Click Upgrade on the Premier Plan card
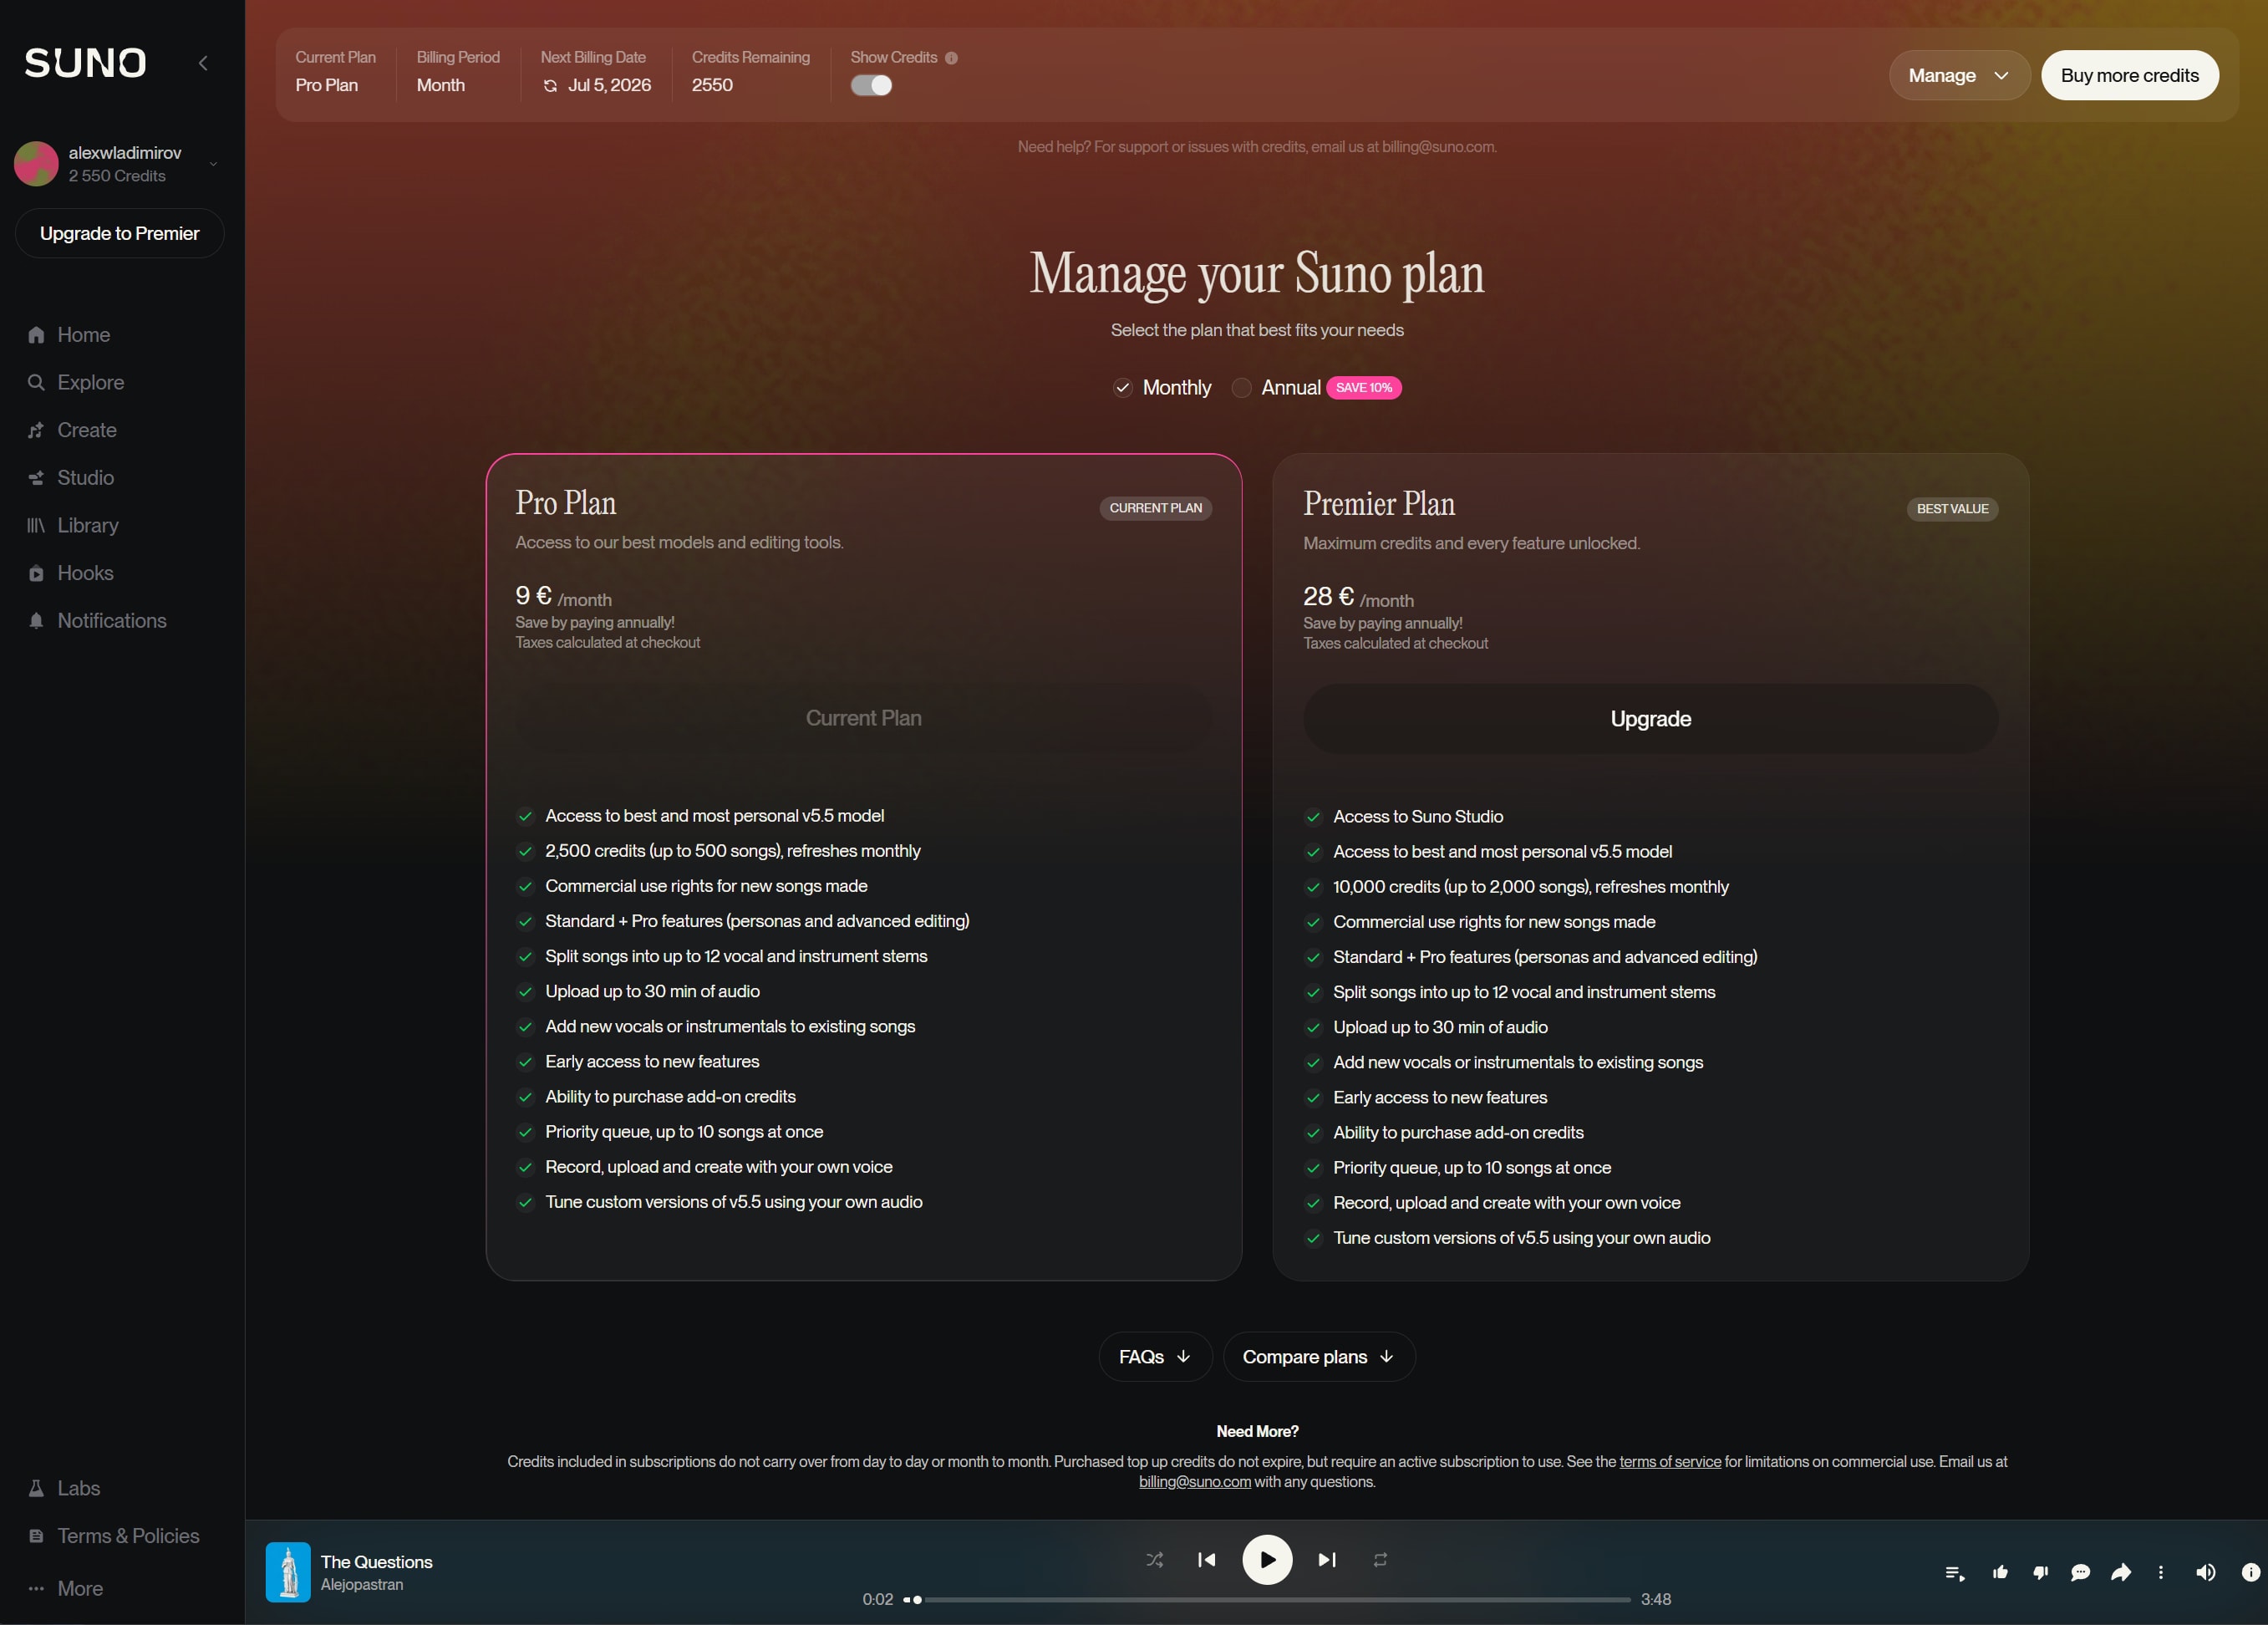2268x1625 pixels. (1650, 719)
